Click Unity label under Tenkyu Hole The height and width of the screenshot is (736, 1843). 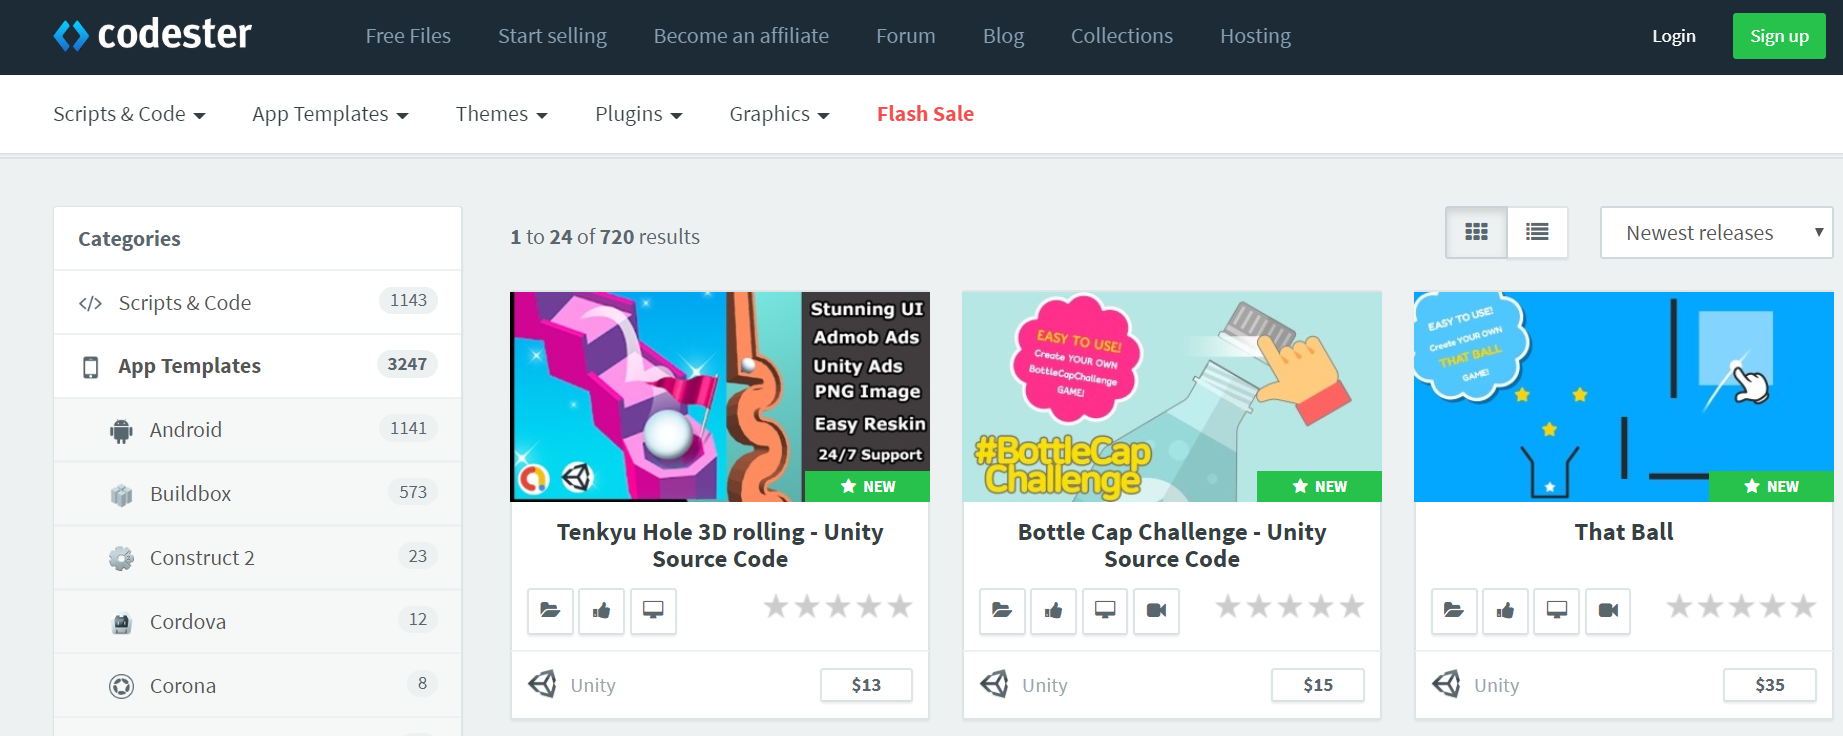pyautogui.click(x=593, y=685)
